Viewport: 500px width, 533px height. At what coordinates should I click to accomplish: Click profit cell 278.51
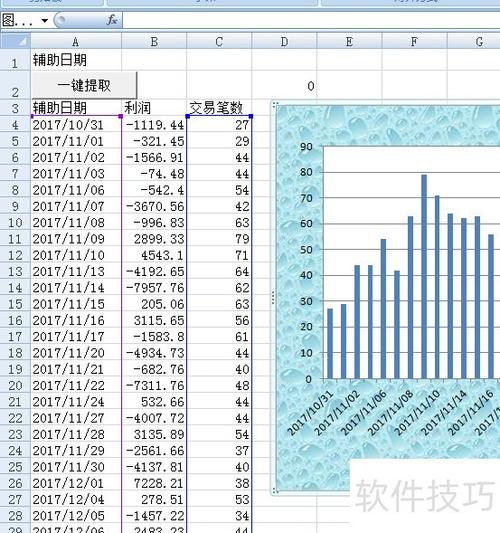pos(154,499)
